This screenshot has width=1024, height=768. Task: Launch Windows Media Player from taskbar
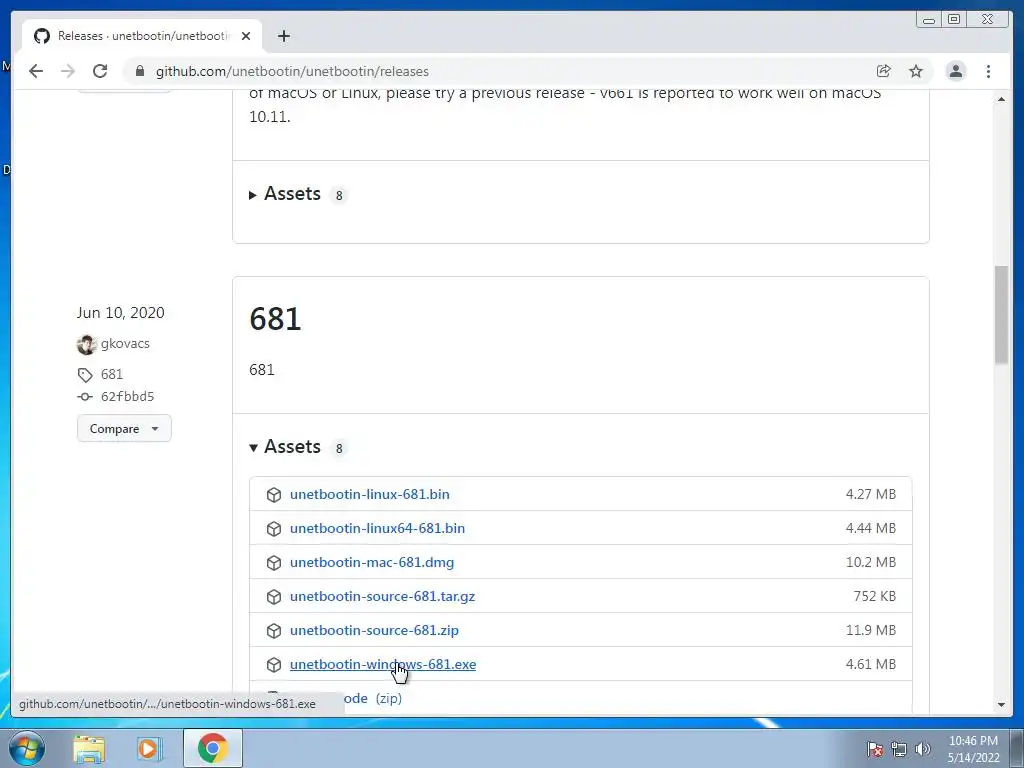(150, 748)
